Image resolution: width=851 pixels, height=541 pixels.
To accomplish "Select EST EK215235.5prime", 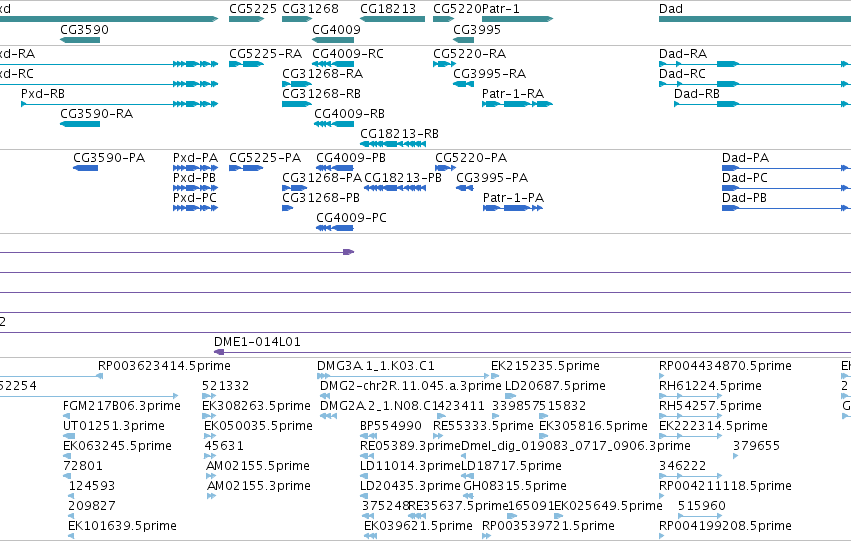I will point(494,376).
